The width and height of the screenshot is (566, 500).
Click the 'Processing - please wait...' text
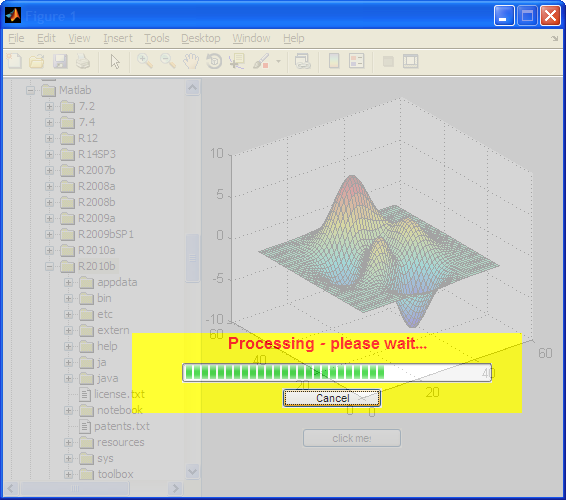coord(327,343)
